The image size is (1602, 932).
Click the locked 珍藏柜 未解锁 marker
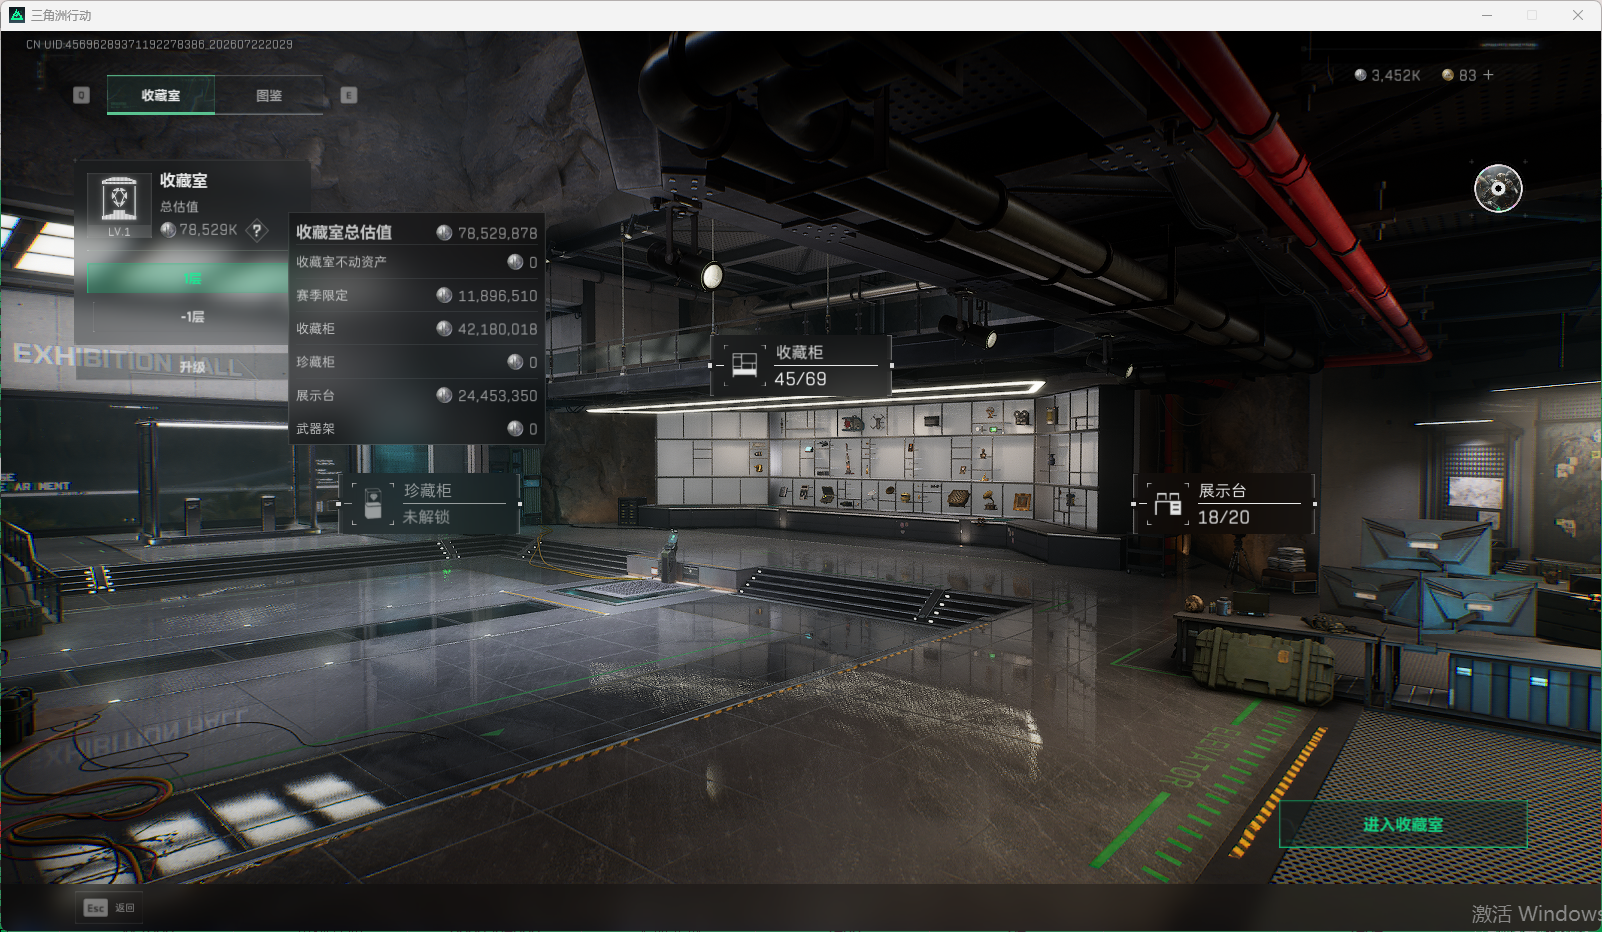pyautogui.click(x=429, y=503)
